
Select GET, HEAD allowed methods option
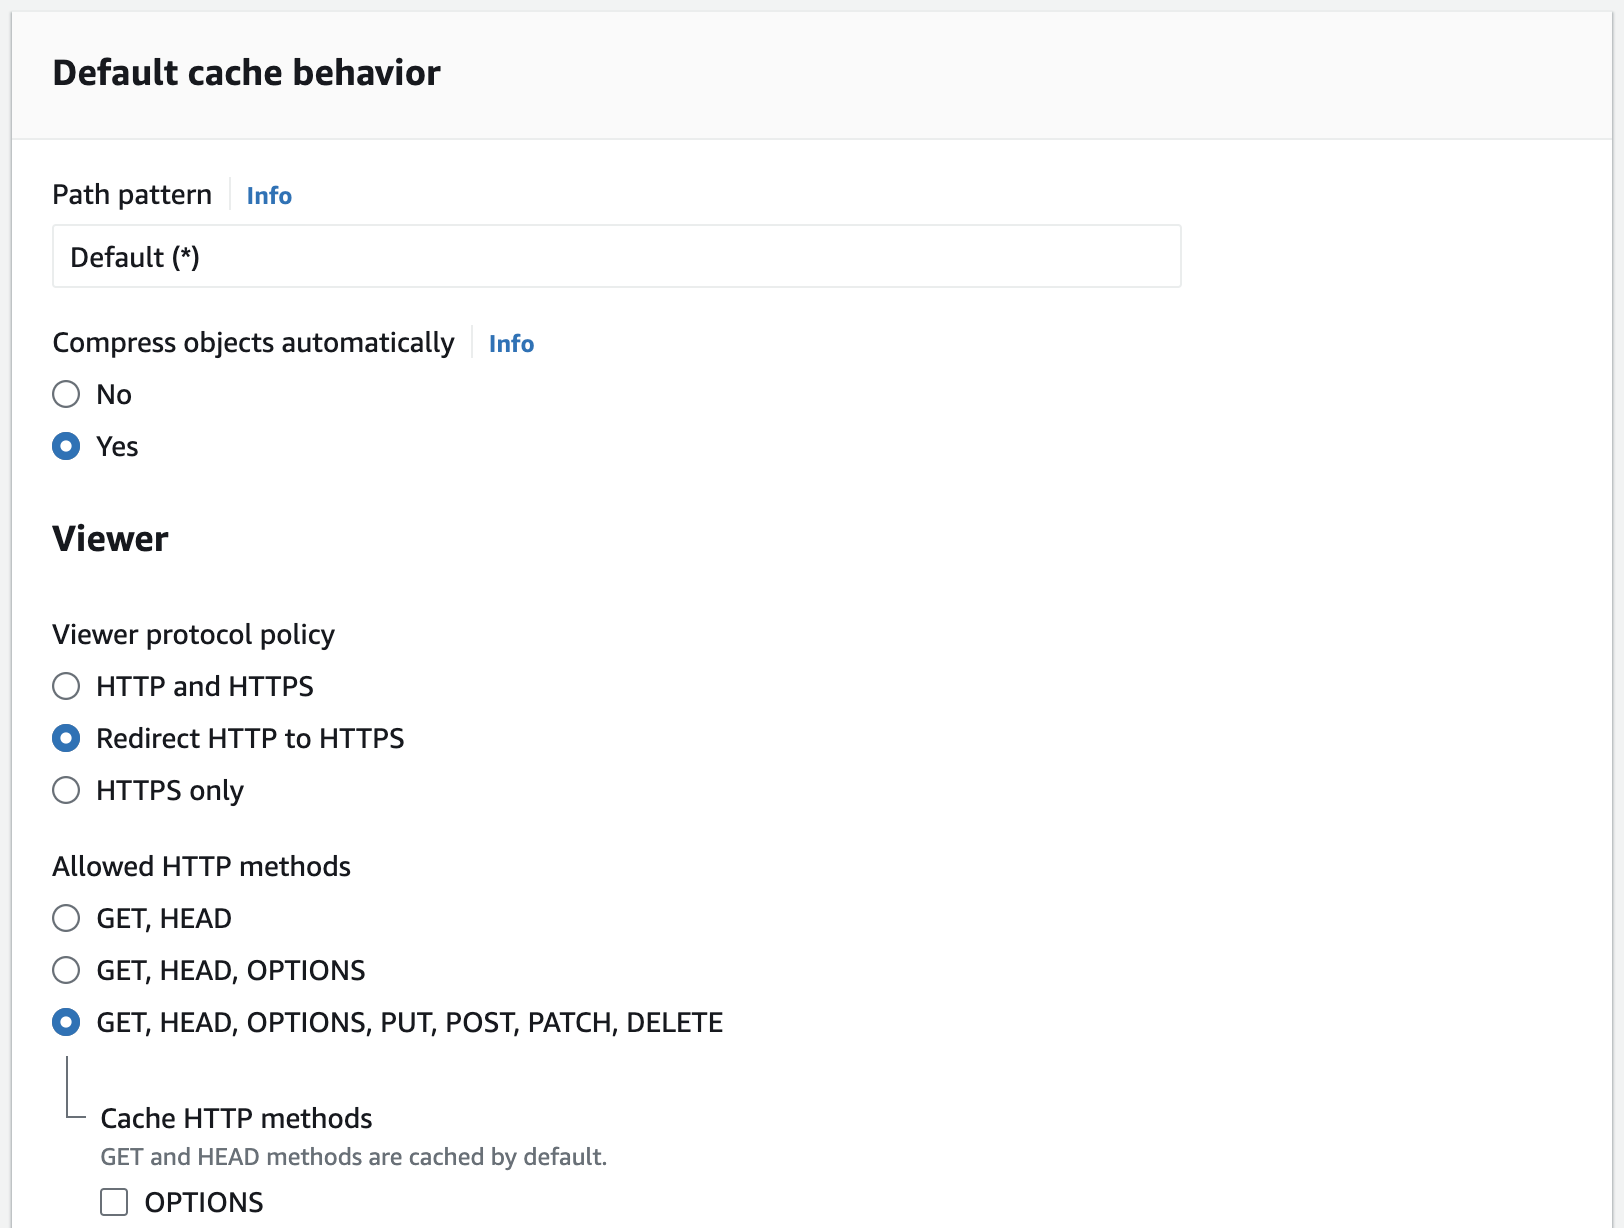66,918
